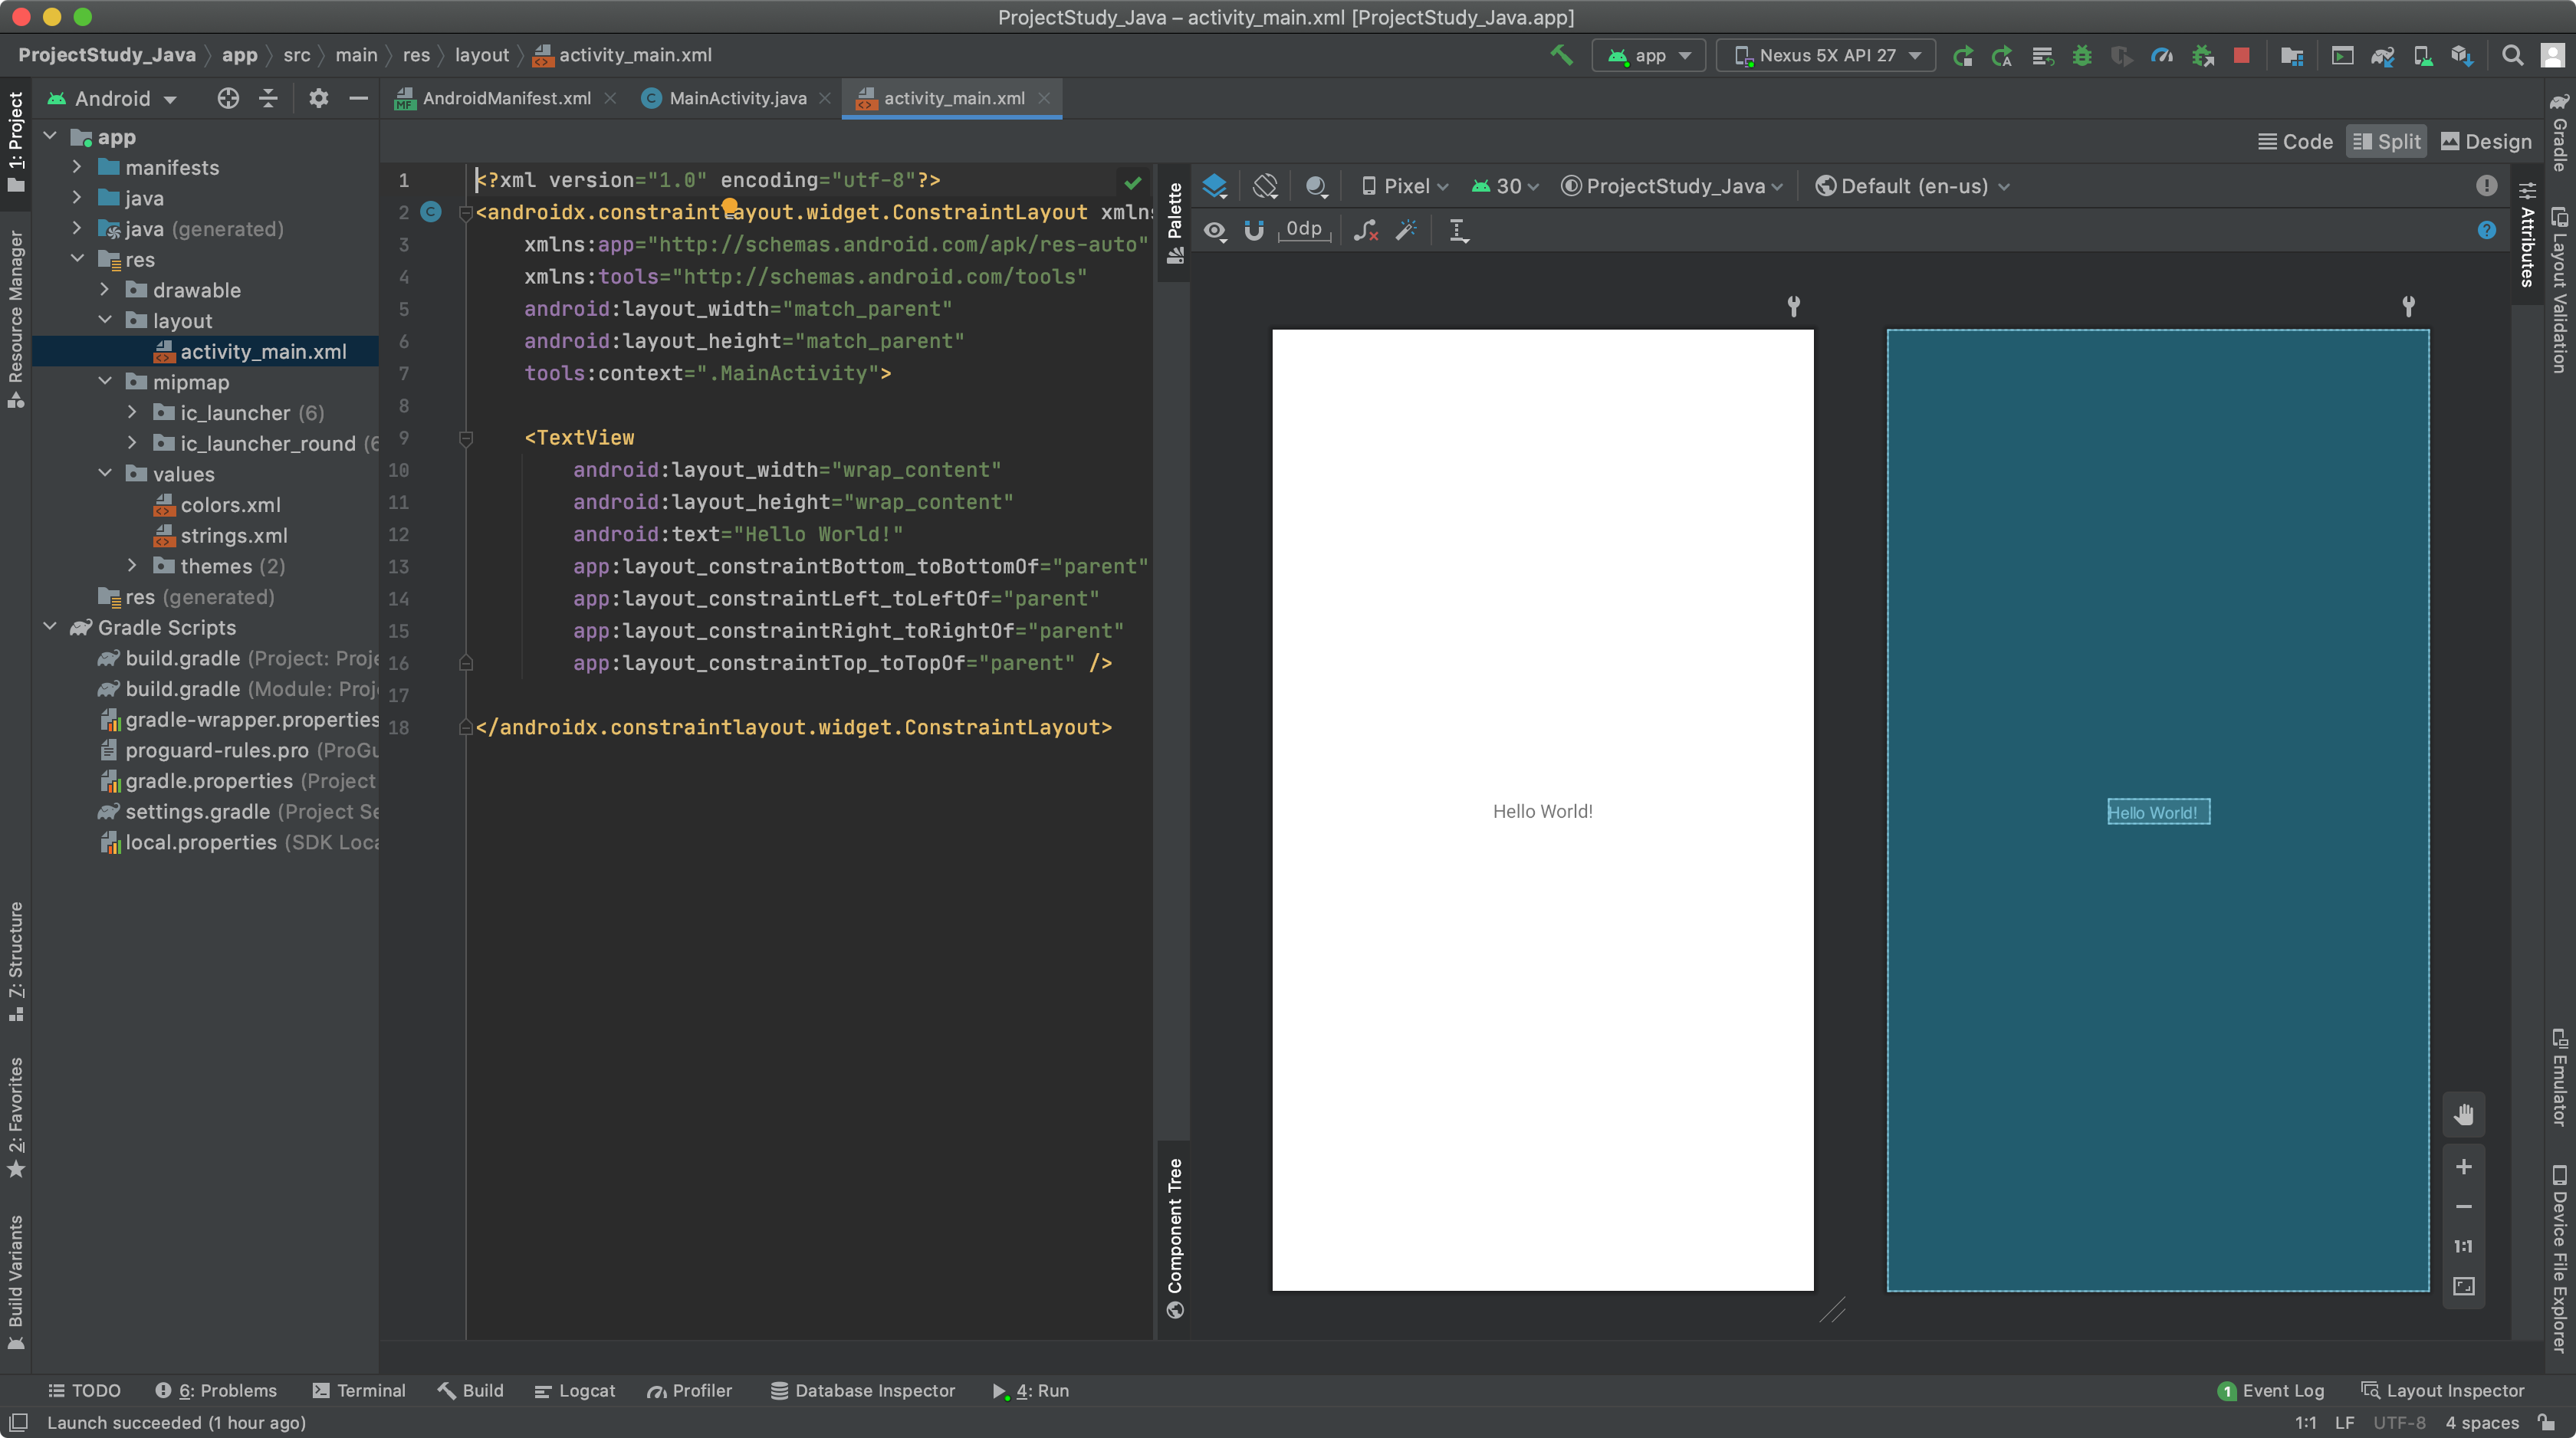Stop the running app with red square
The height and width of the screenshot is (1438, 2576).
tap(2242, 56)
